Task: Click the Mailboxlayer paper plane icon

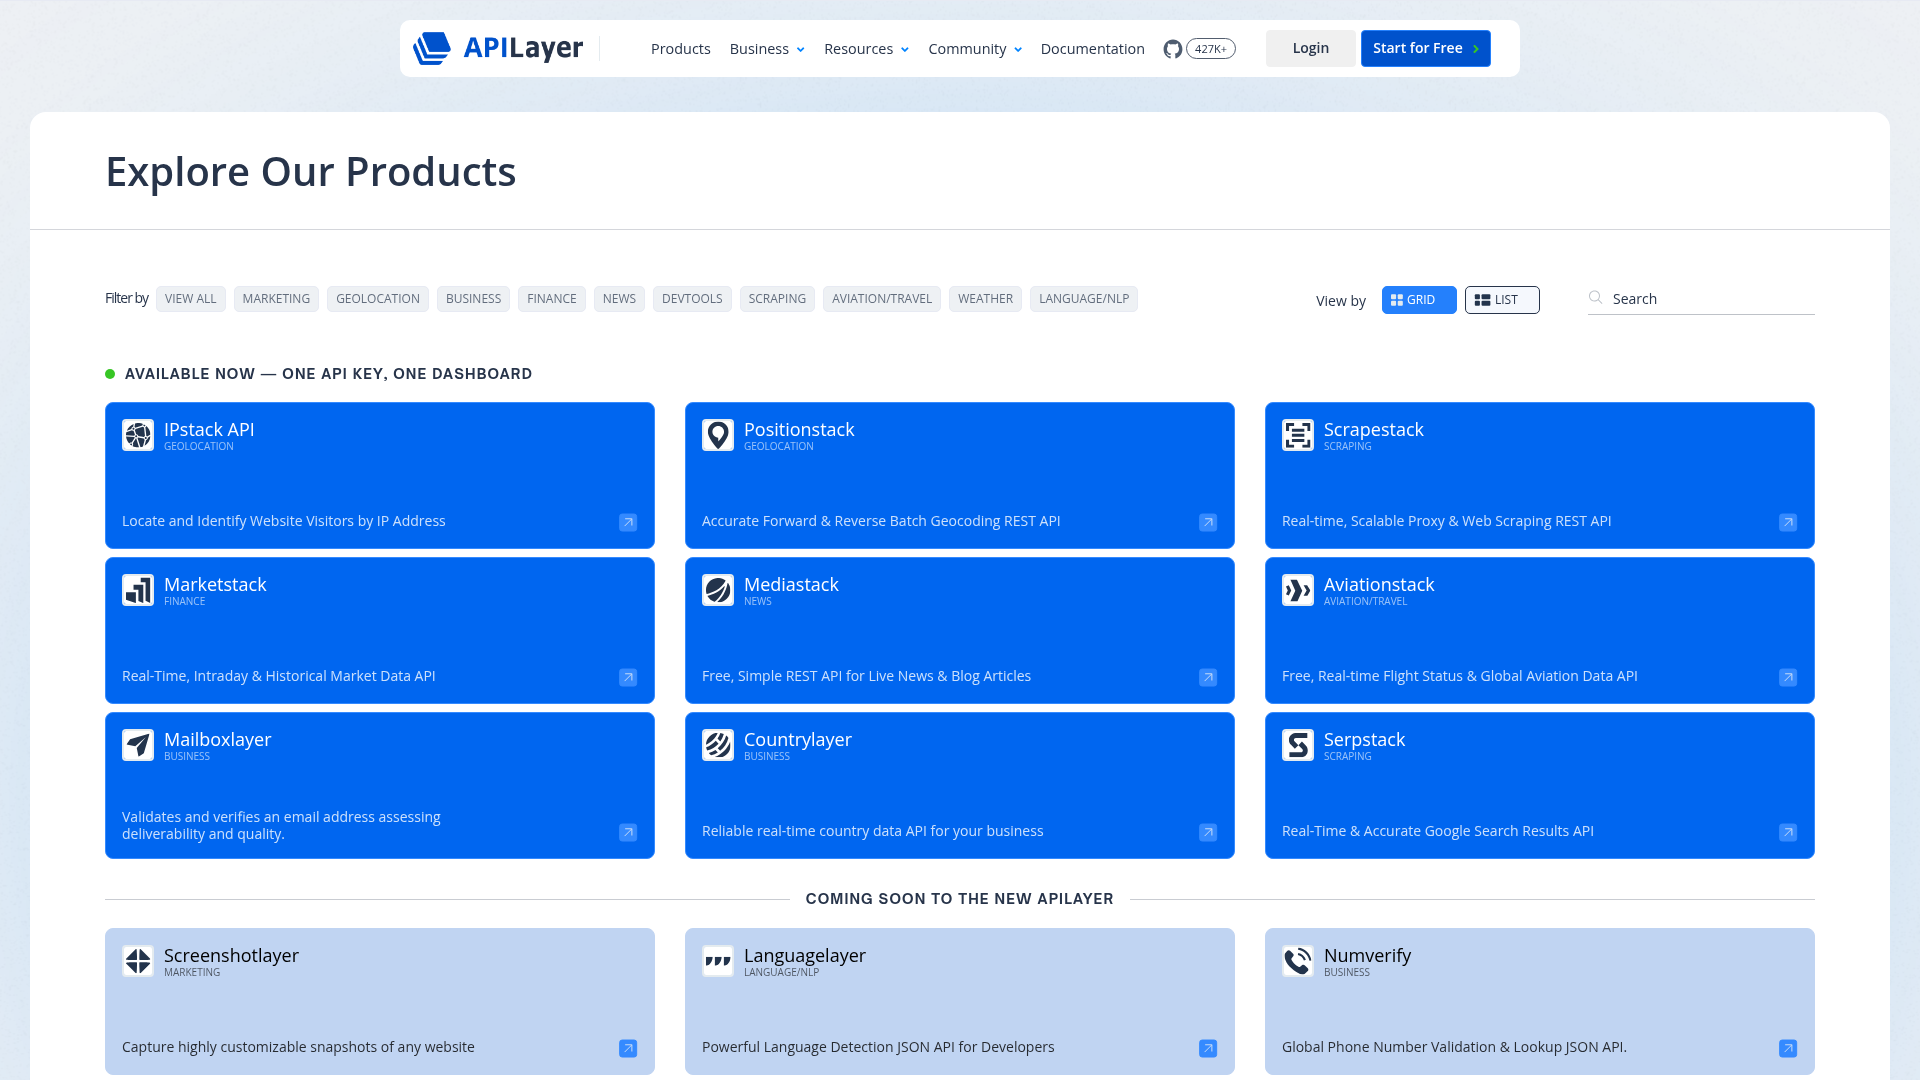Action: pyautogui.click(x=138, y=745)
